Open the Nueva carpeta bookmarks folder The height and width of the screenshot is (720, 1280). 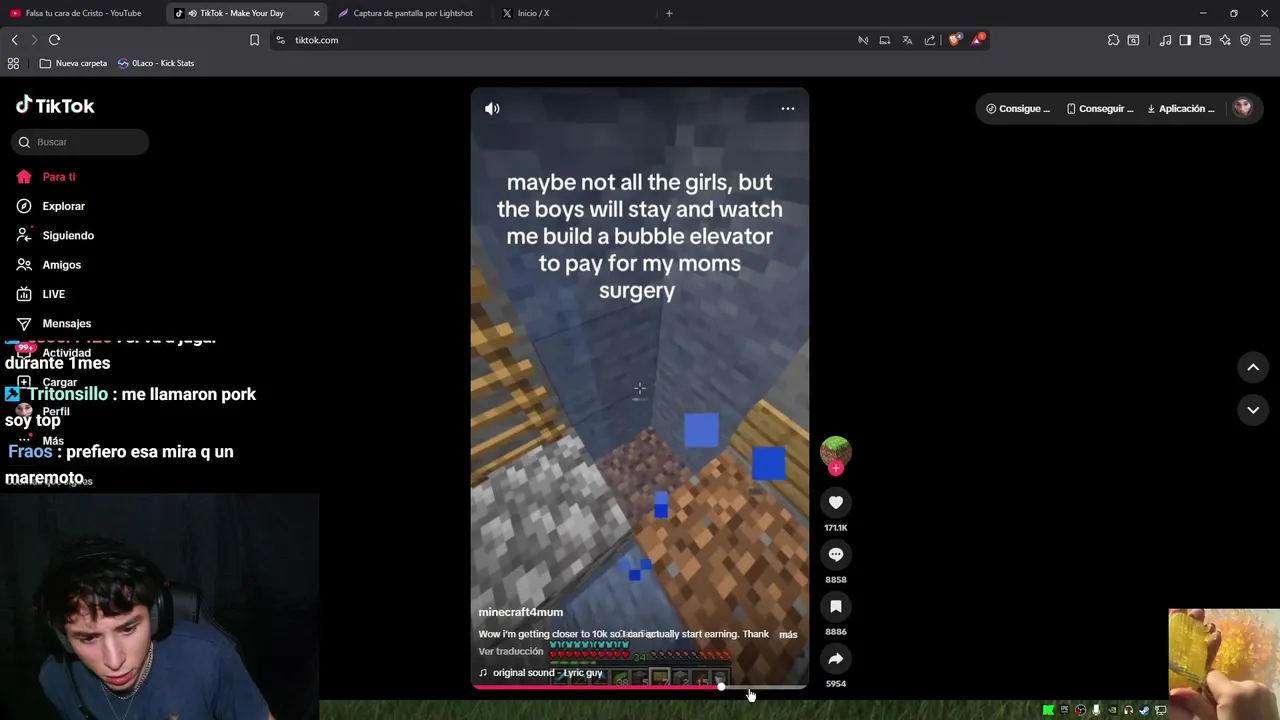(73, 63)
